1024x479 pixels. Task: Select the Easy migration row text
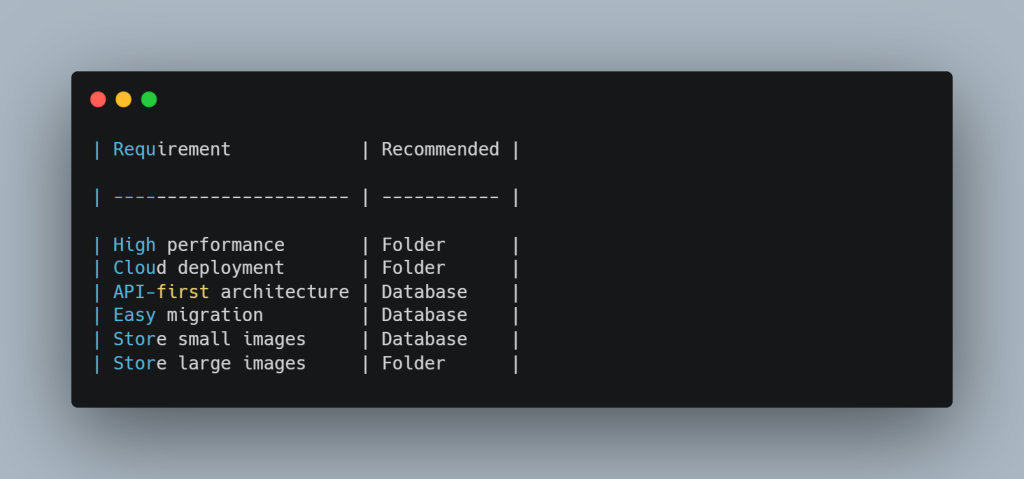188,316
